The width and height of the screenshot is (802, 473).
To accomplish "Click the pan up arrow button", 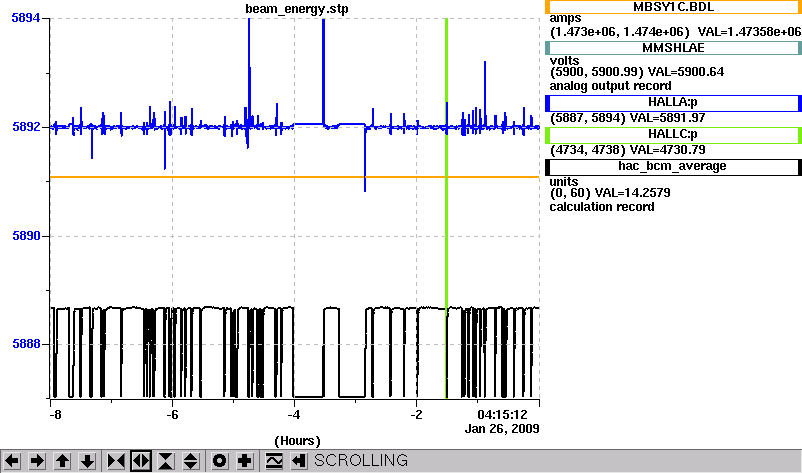I will (62, 461).
